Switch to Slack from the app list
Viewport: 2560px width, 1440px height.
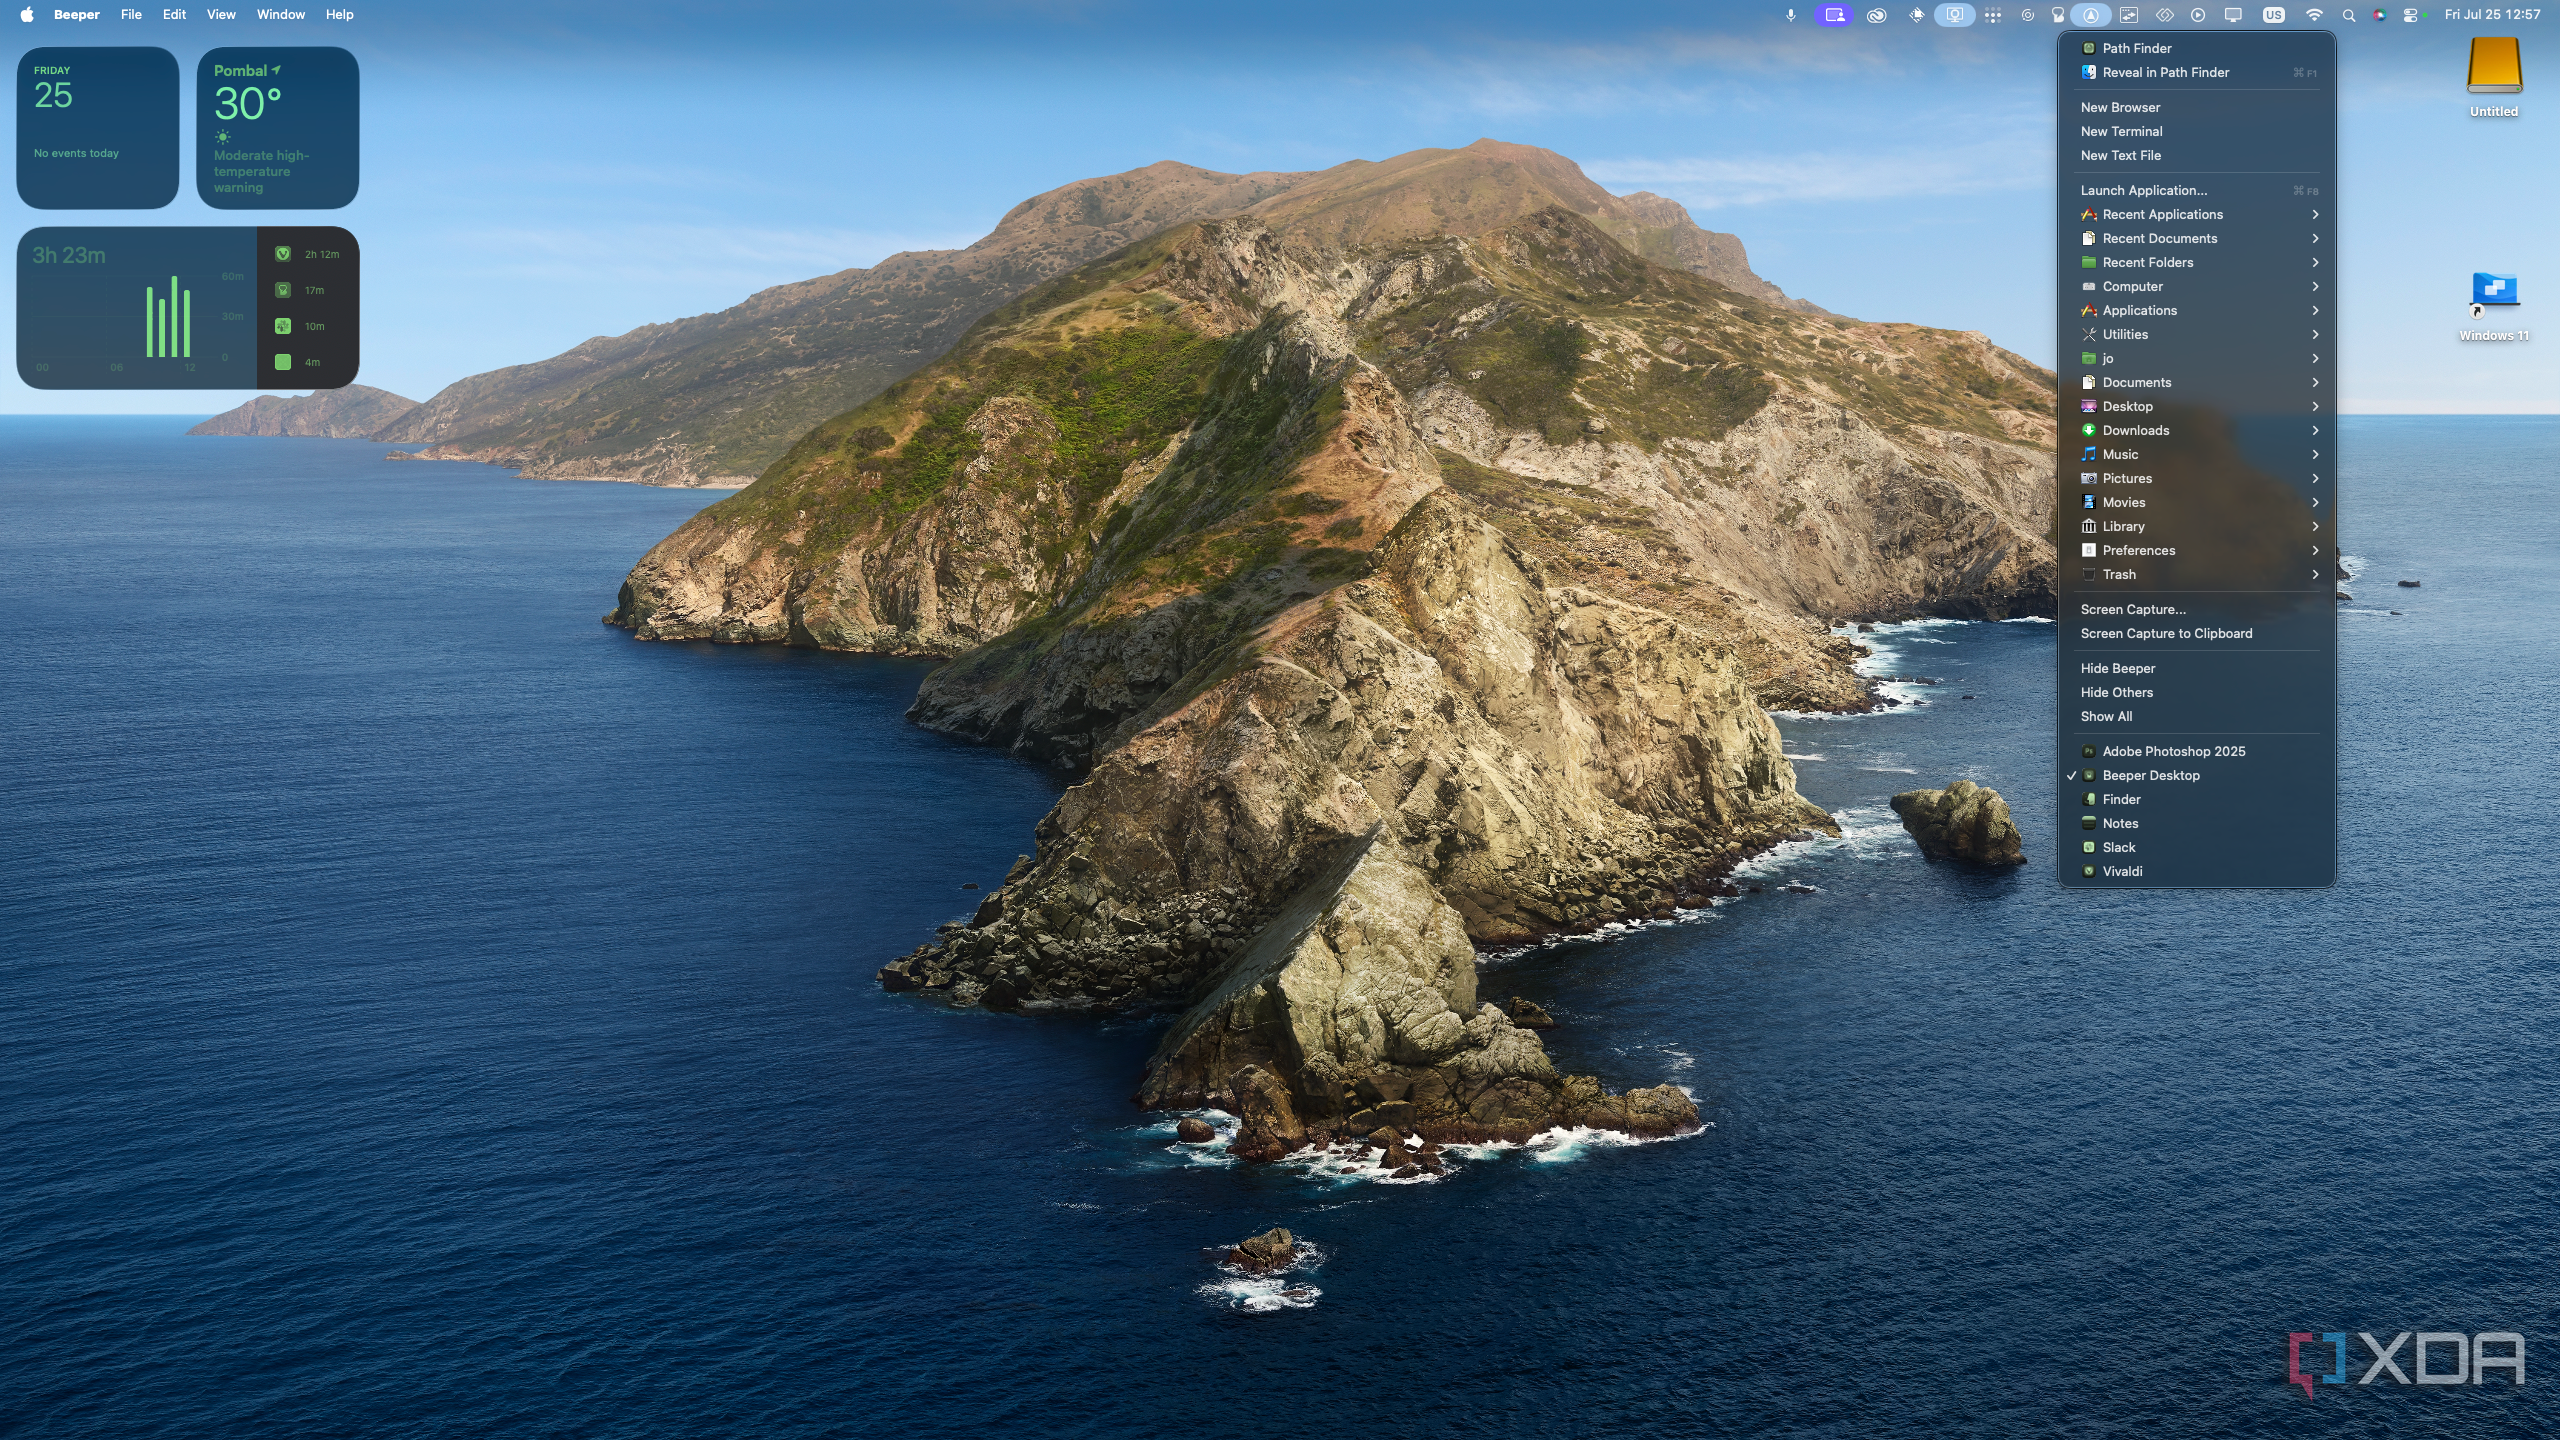2196,847
